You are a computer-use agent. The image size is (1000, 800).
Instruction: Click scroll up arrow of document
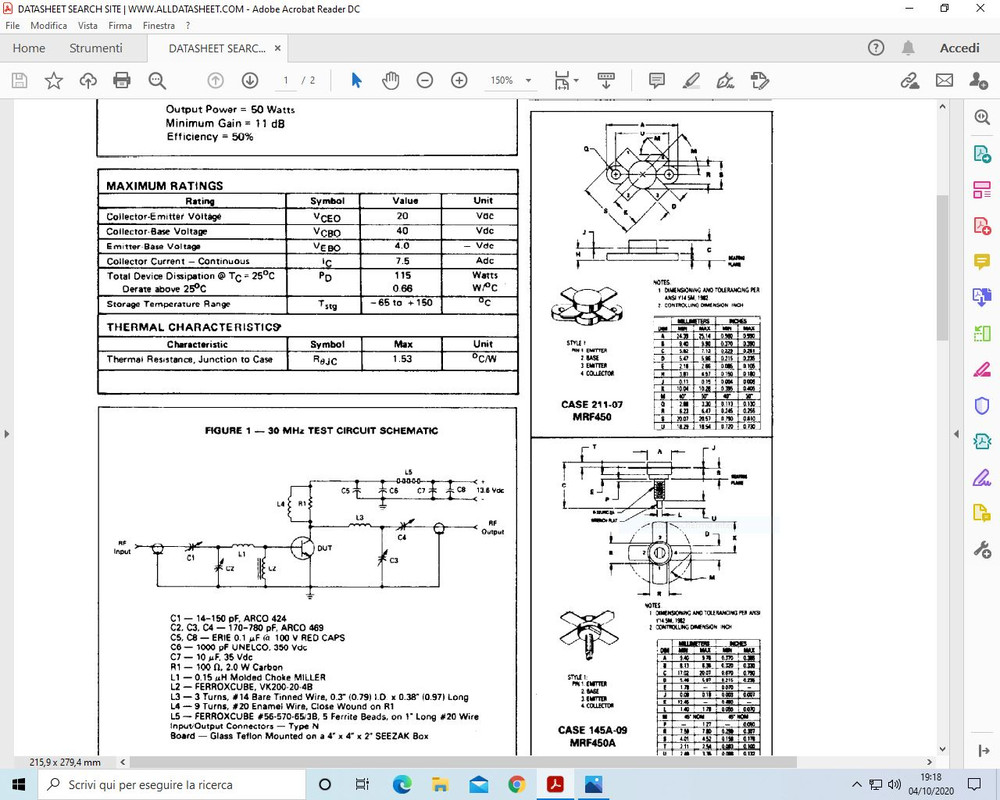pyautogui.click(x=943, y=107)
